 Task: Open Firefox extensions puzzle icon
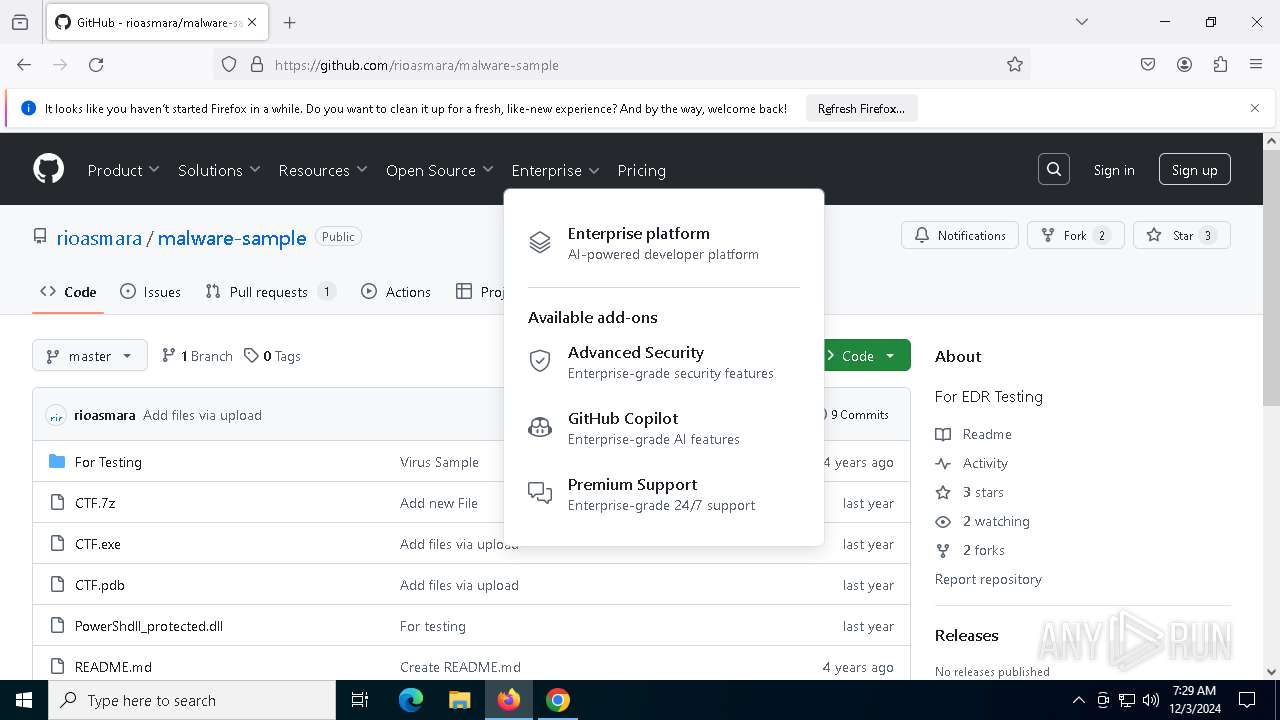coord(1220,64)
